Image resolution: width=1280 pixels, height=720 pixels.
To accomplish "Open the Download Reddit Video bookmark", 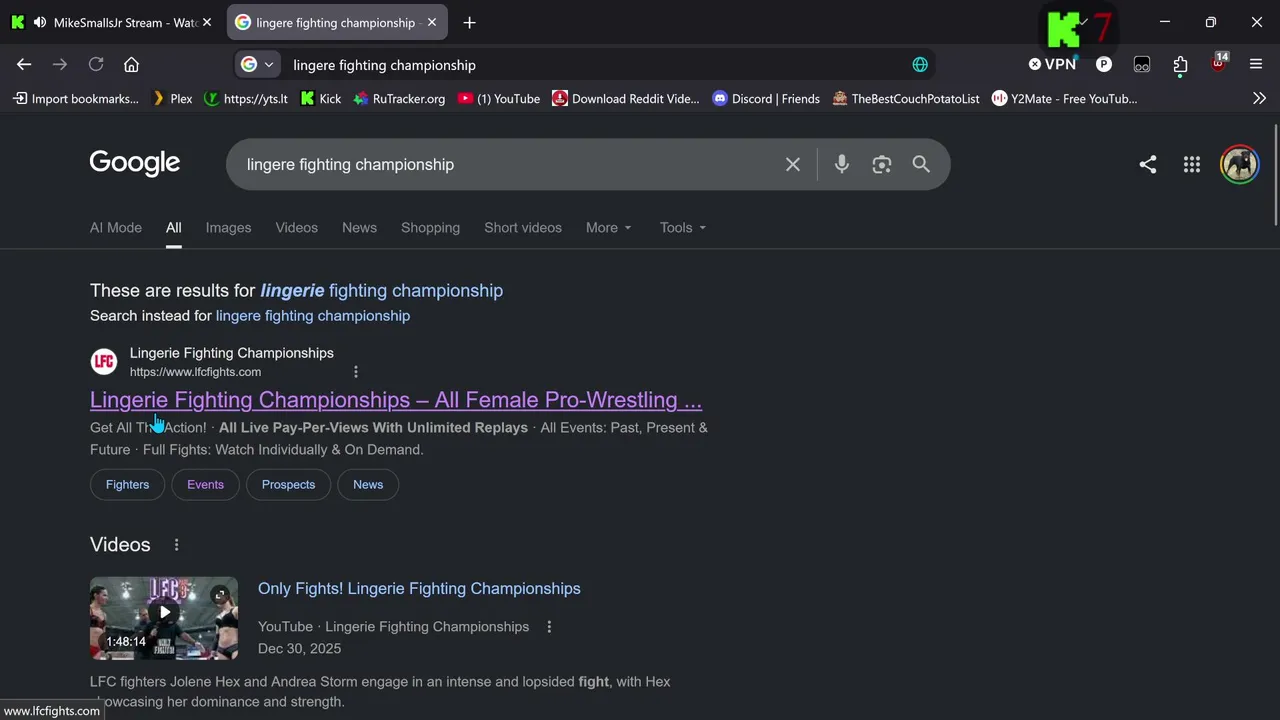I will click(626, 98).
